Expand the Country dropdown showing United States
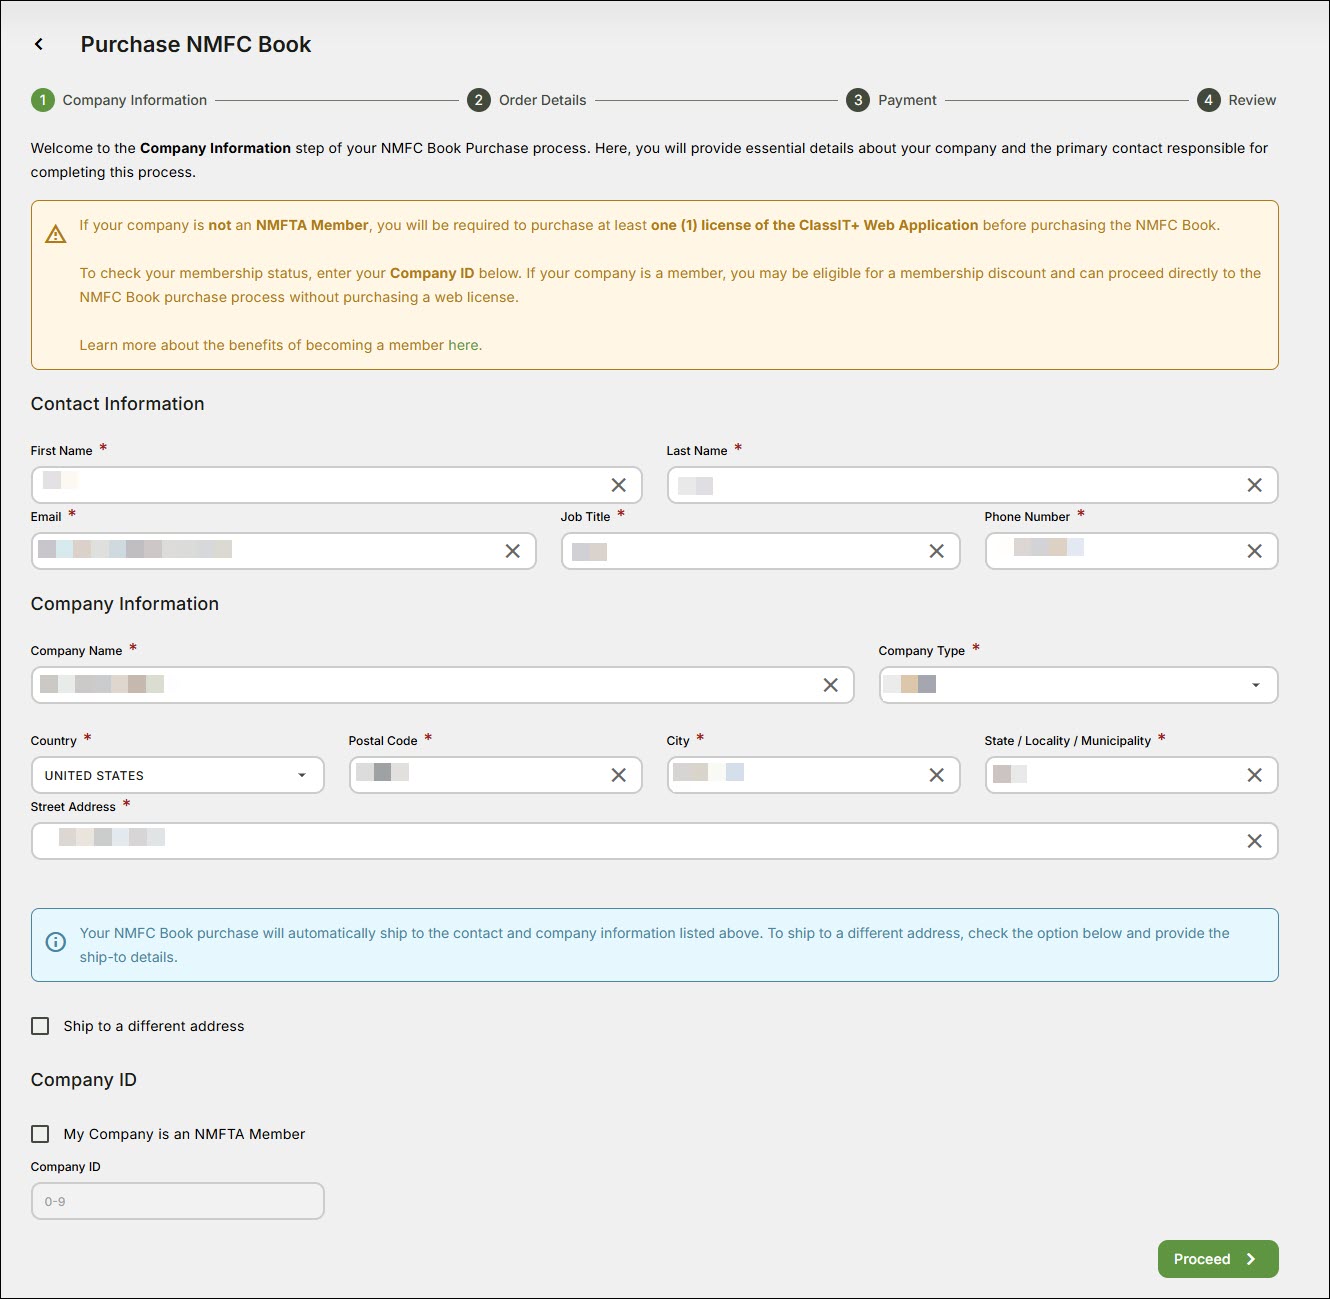The height and width of the screenshot is (1299, 1330). pos(301,775)
